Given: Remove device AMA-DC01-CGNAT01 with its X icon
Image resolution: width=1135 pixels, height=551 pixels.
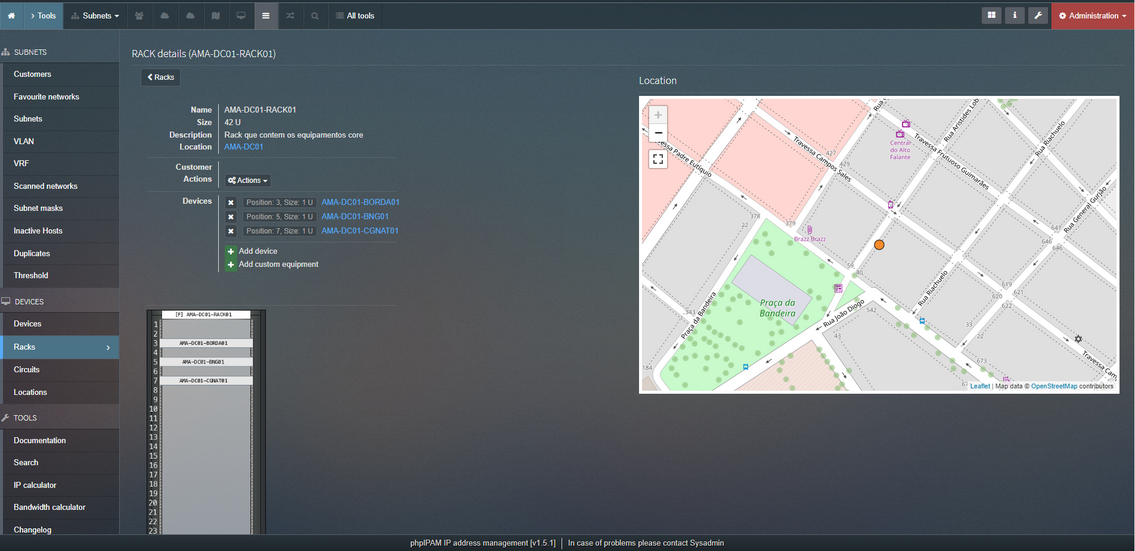Looking at the screenshot, I should (231, 231).
